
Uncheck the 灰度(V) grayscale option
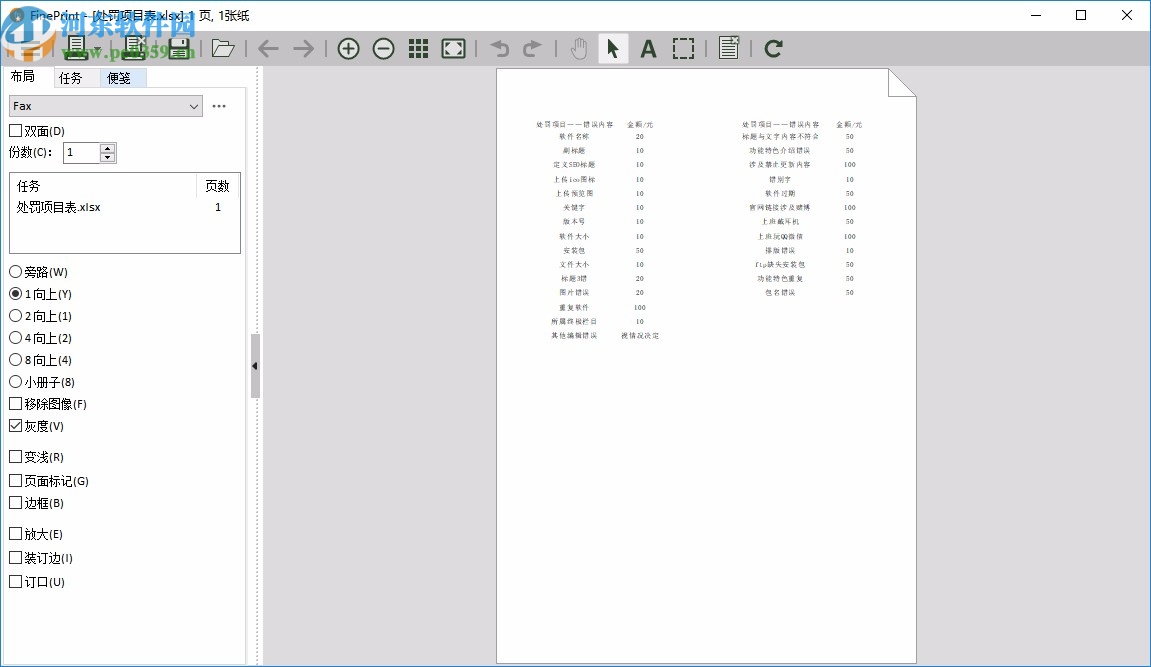(15, 426)
